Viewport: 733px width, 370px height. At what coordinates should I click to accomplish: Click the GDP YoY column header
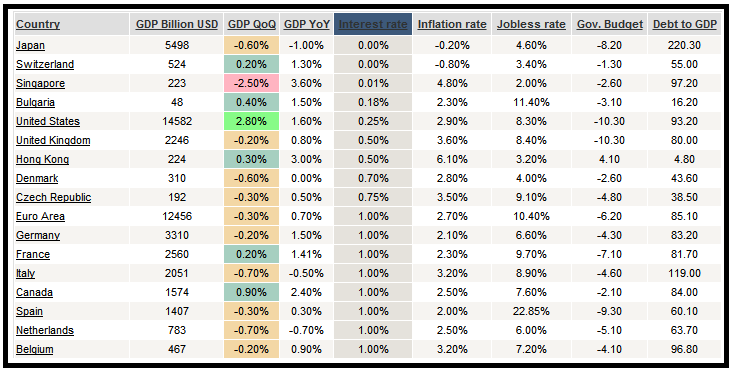(307, 24)
